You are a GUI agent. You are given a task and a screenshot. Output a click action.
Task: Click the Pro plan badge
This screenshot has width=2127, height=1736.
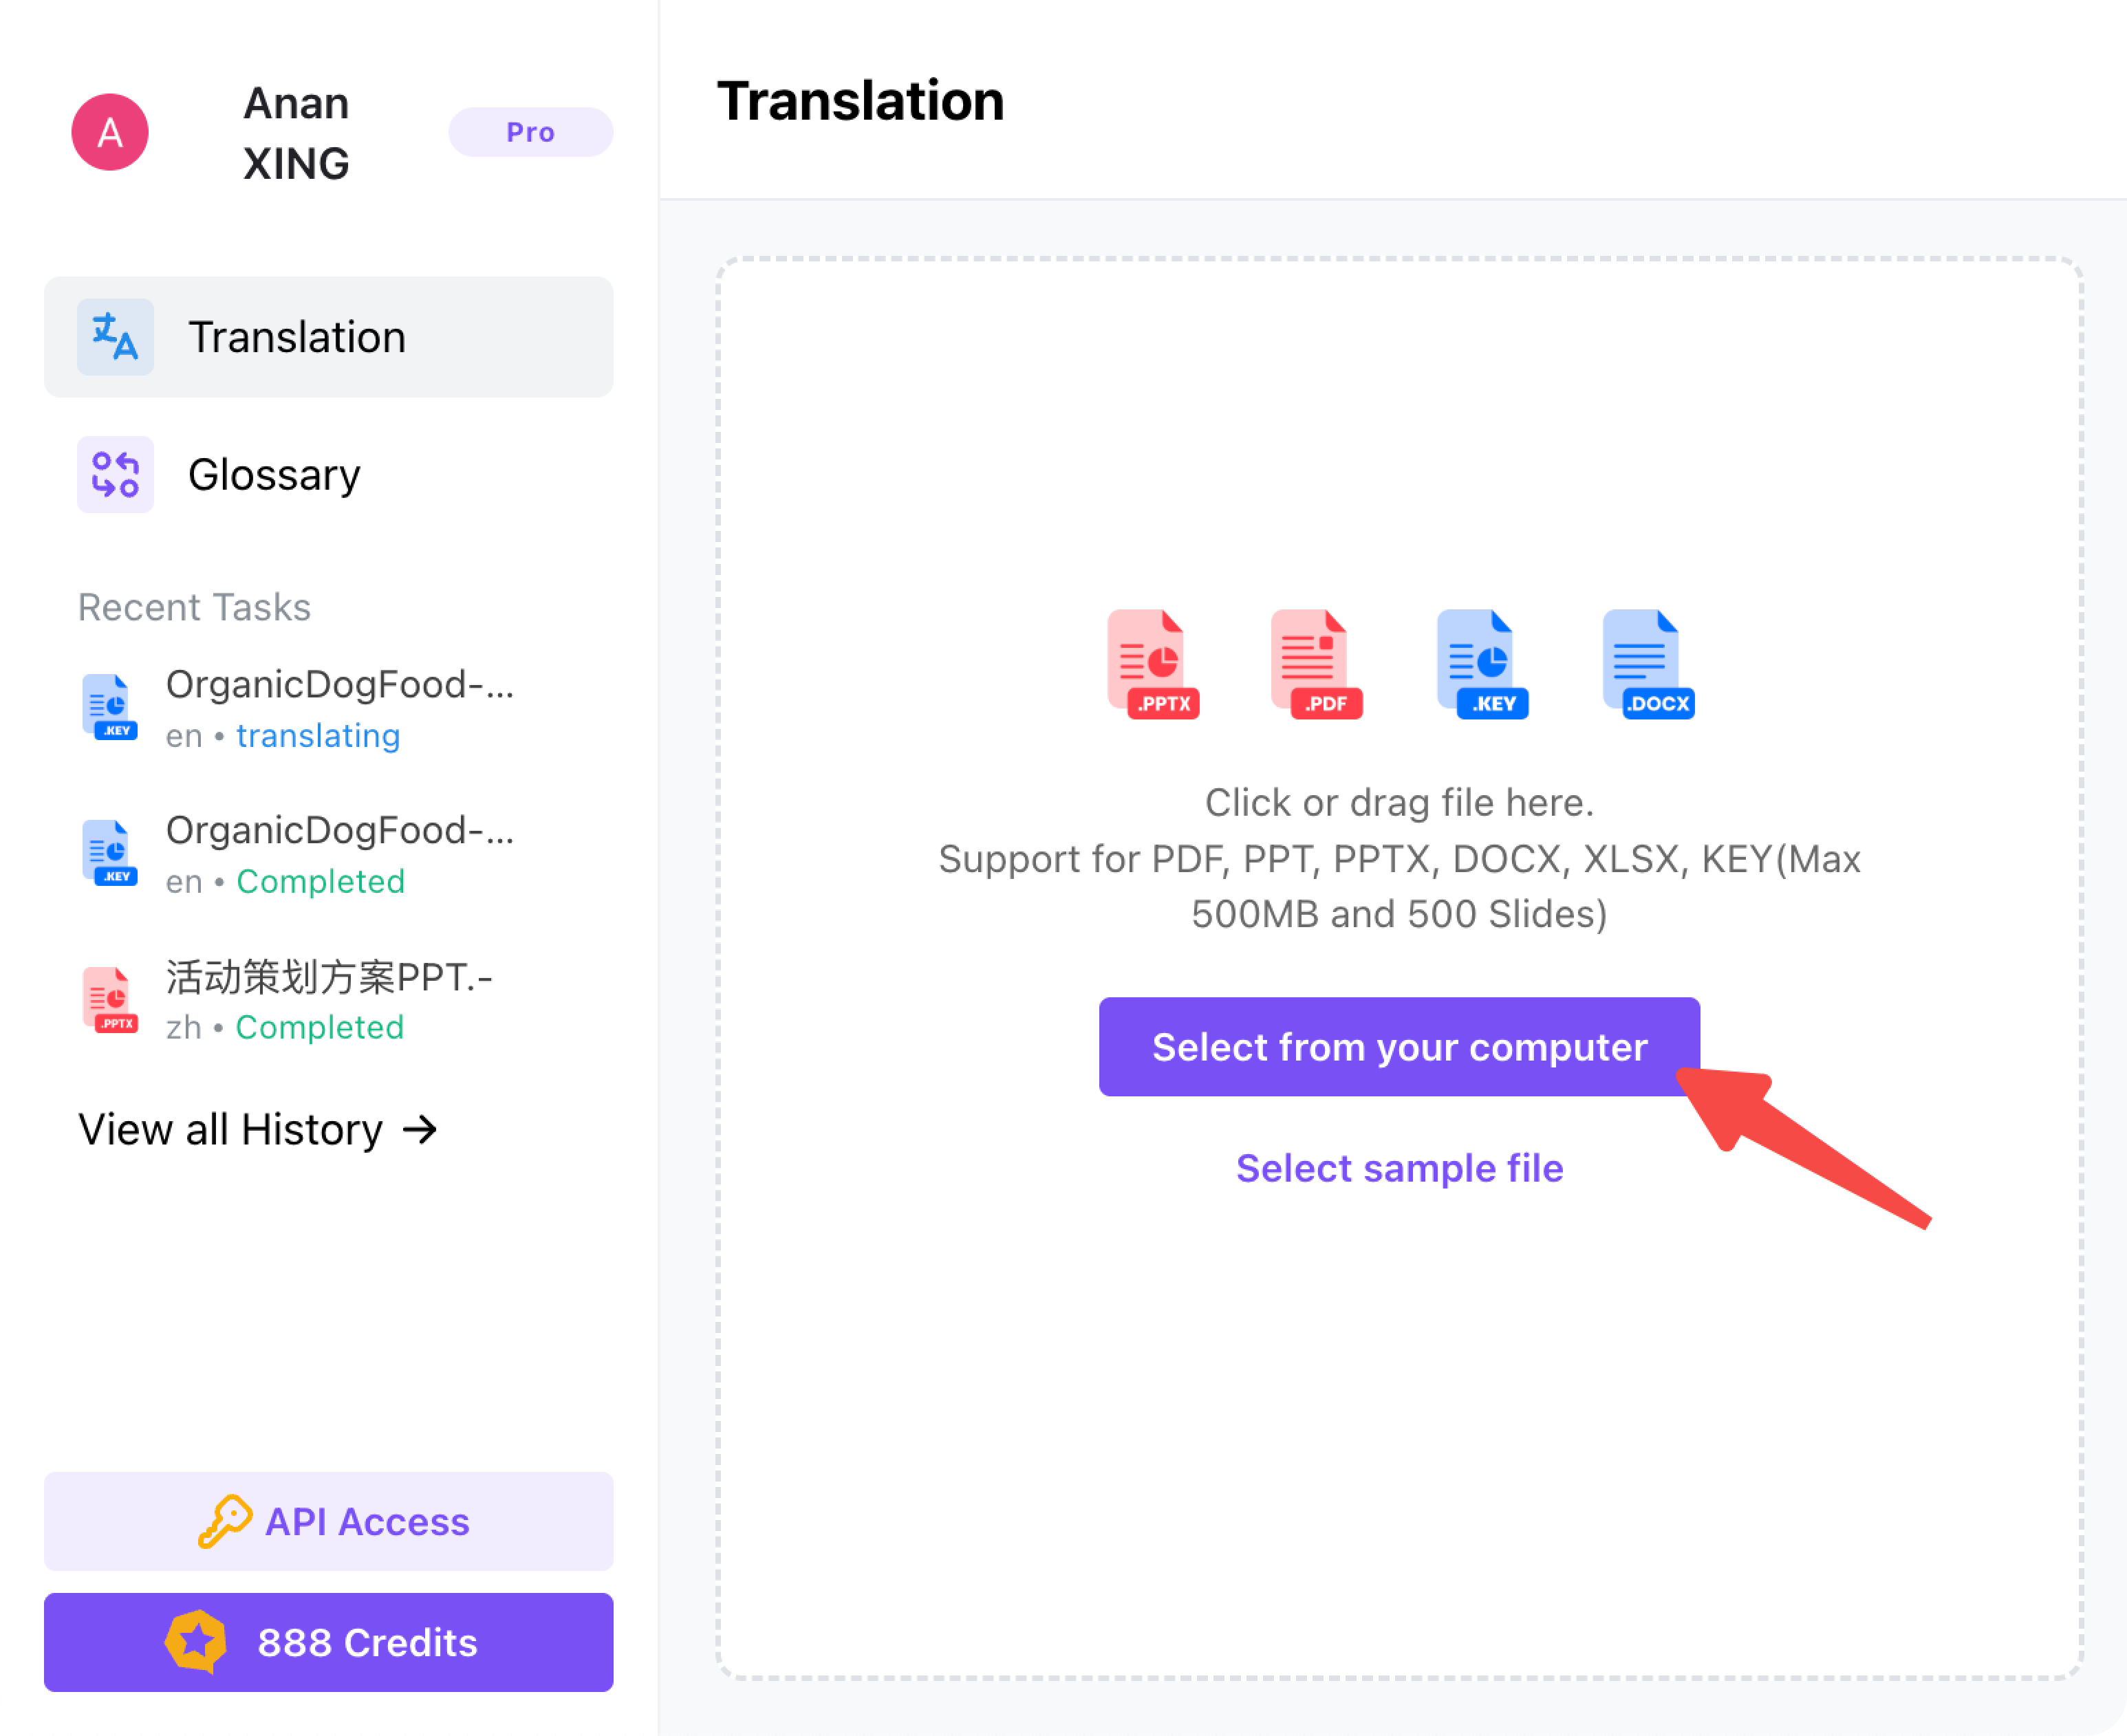[530, 132]
